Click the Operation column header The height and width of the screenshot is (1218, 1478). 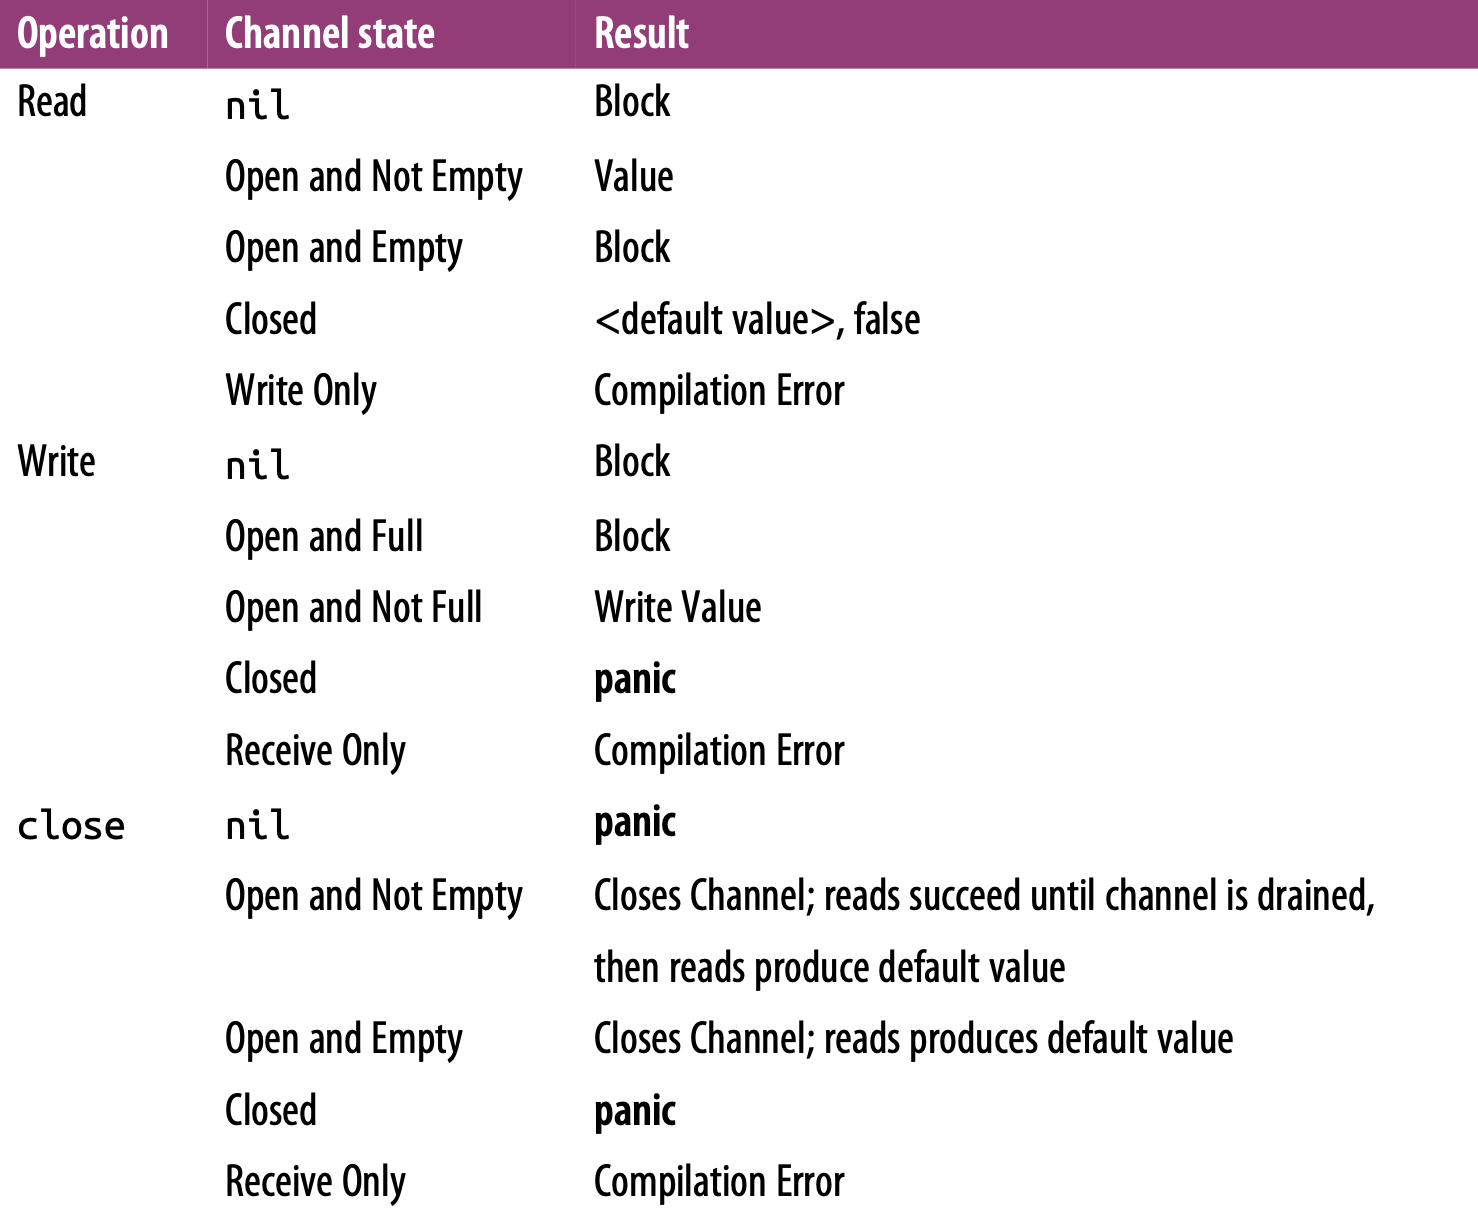point(93,34)
